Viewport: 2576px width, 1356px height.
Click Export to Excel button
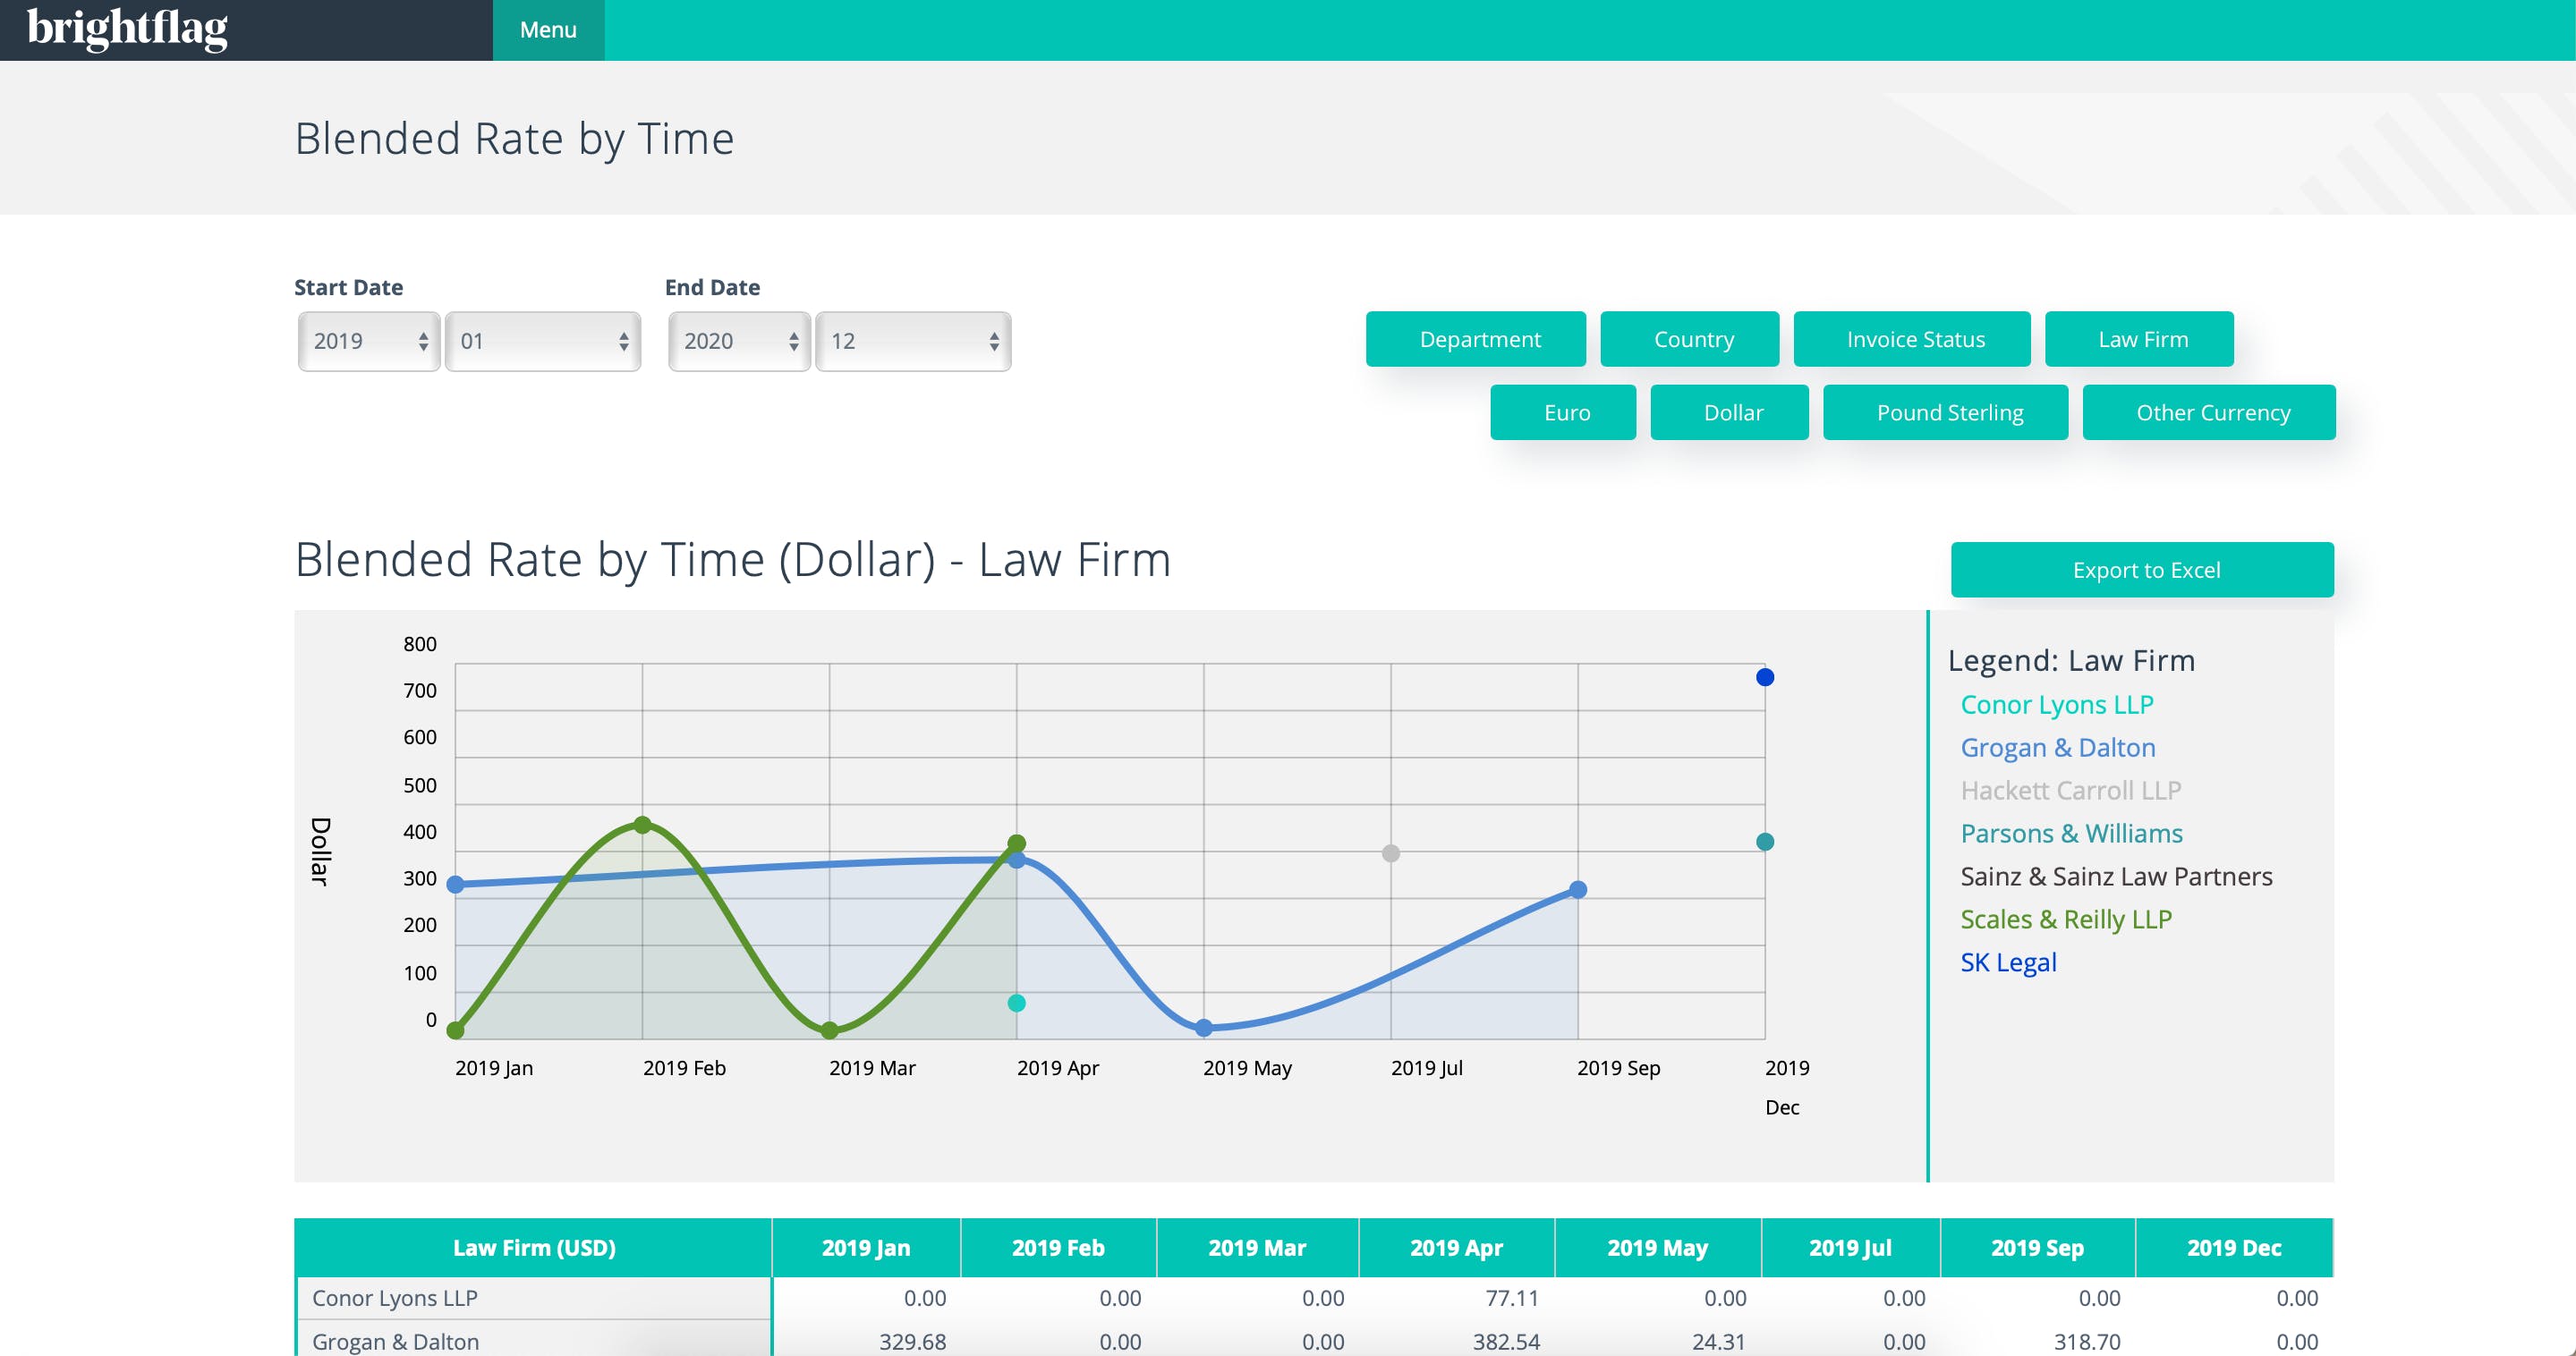tap(2142, 570)
